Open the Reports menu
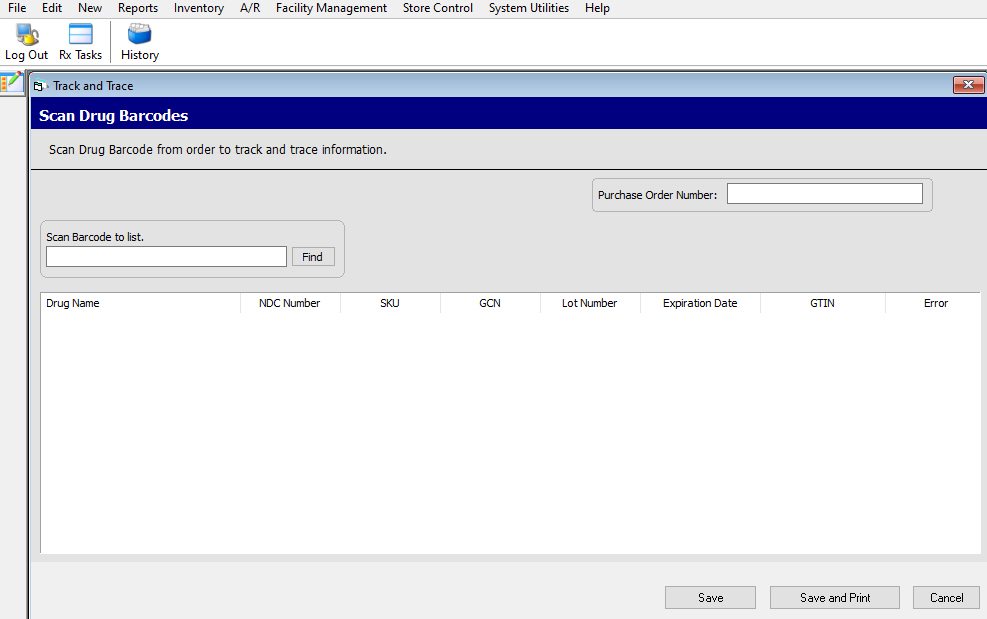The height and width of the screenshot is (619, 987). [x=138, y=8]
